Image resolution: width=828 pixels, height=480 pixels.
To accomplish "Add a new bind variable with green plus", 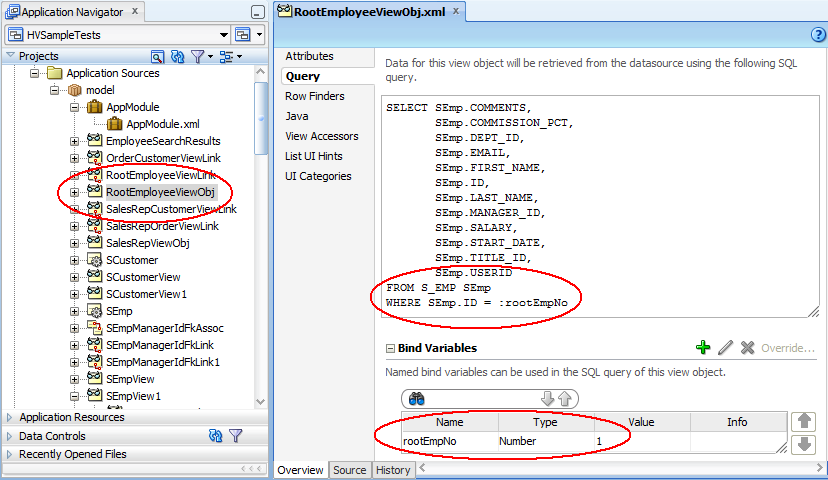I will click(703, 347).
